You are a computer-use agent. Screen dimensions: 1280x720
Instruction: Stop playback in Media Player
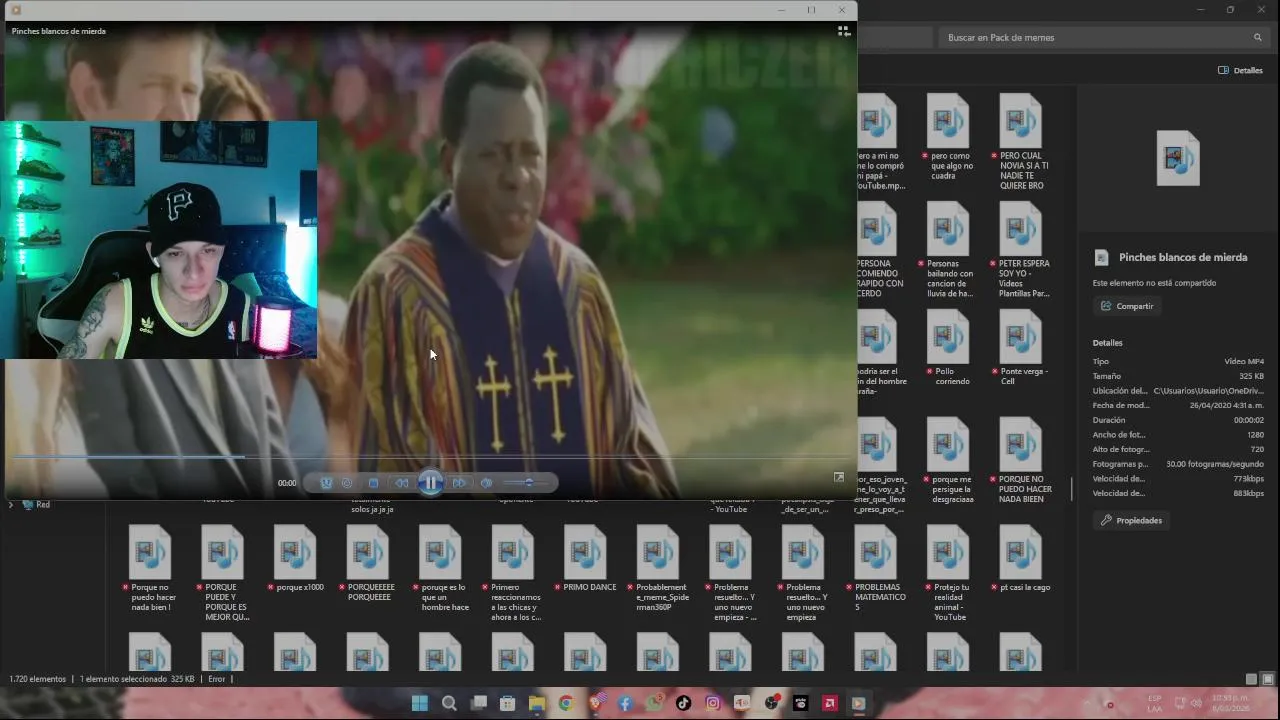(373, 483)
